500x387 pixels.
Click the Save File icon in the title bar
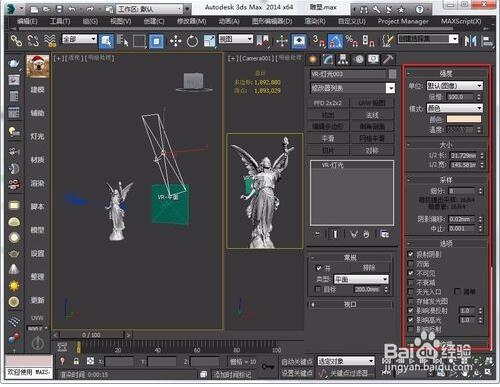click(x=59, y=9)
